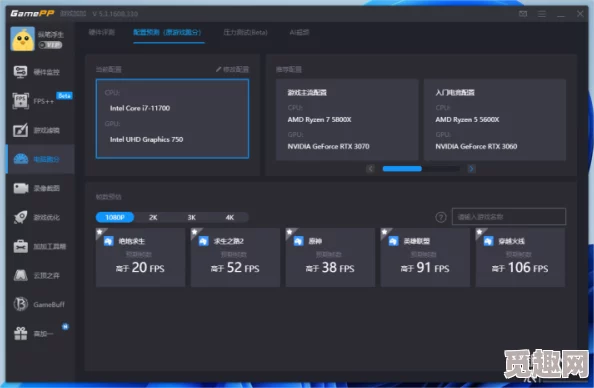Open the game card showing 91 FPS
594x388 pixels.
click(x=425, y=257)
